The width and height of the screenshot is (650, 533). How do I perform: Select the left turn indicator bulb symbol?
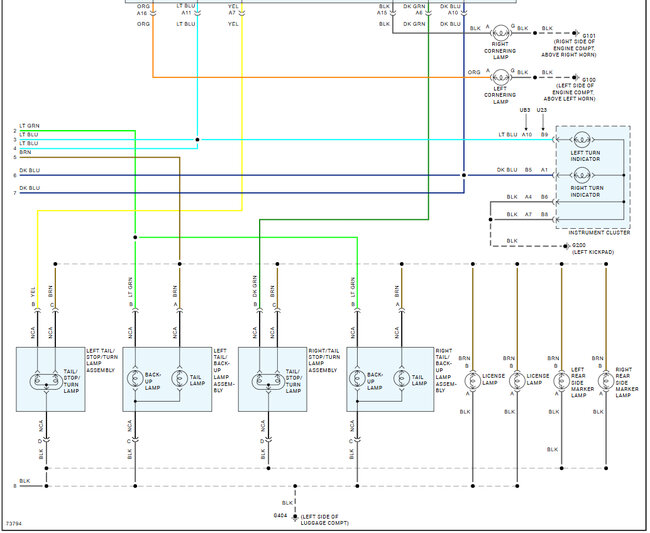click(582, 140)
